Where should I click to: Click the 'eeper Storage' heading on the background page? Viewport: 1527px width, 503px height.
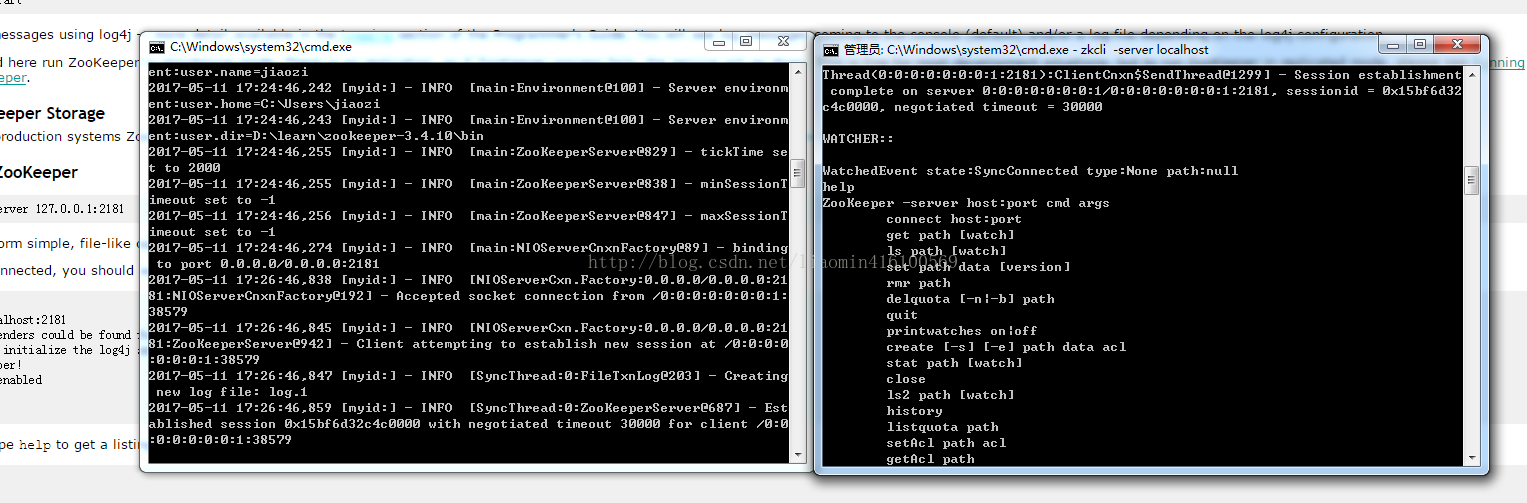point(52,113)
